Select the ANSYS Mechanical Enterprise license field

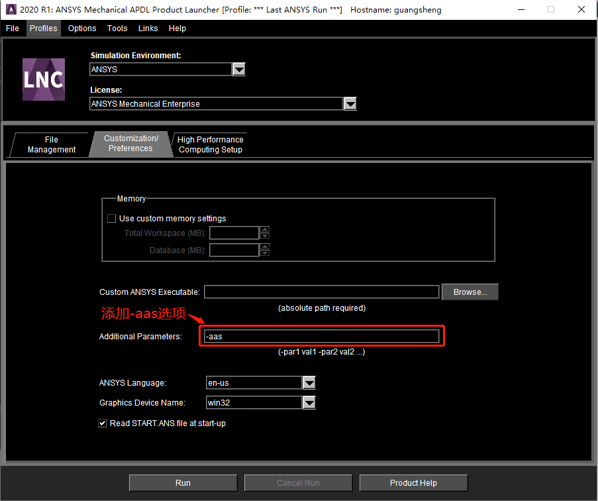[216, 104]
